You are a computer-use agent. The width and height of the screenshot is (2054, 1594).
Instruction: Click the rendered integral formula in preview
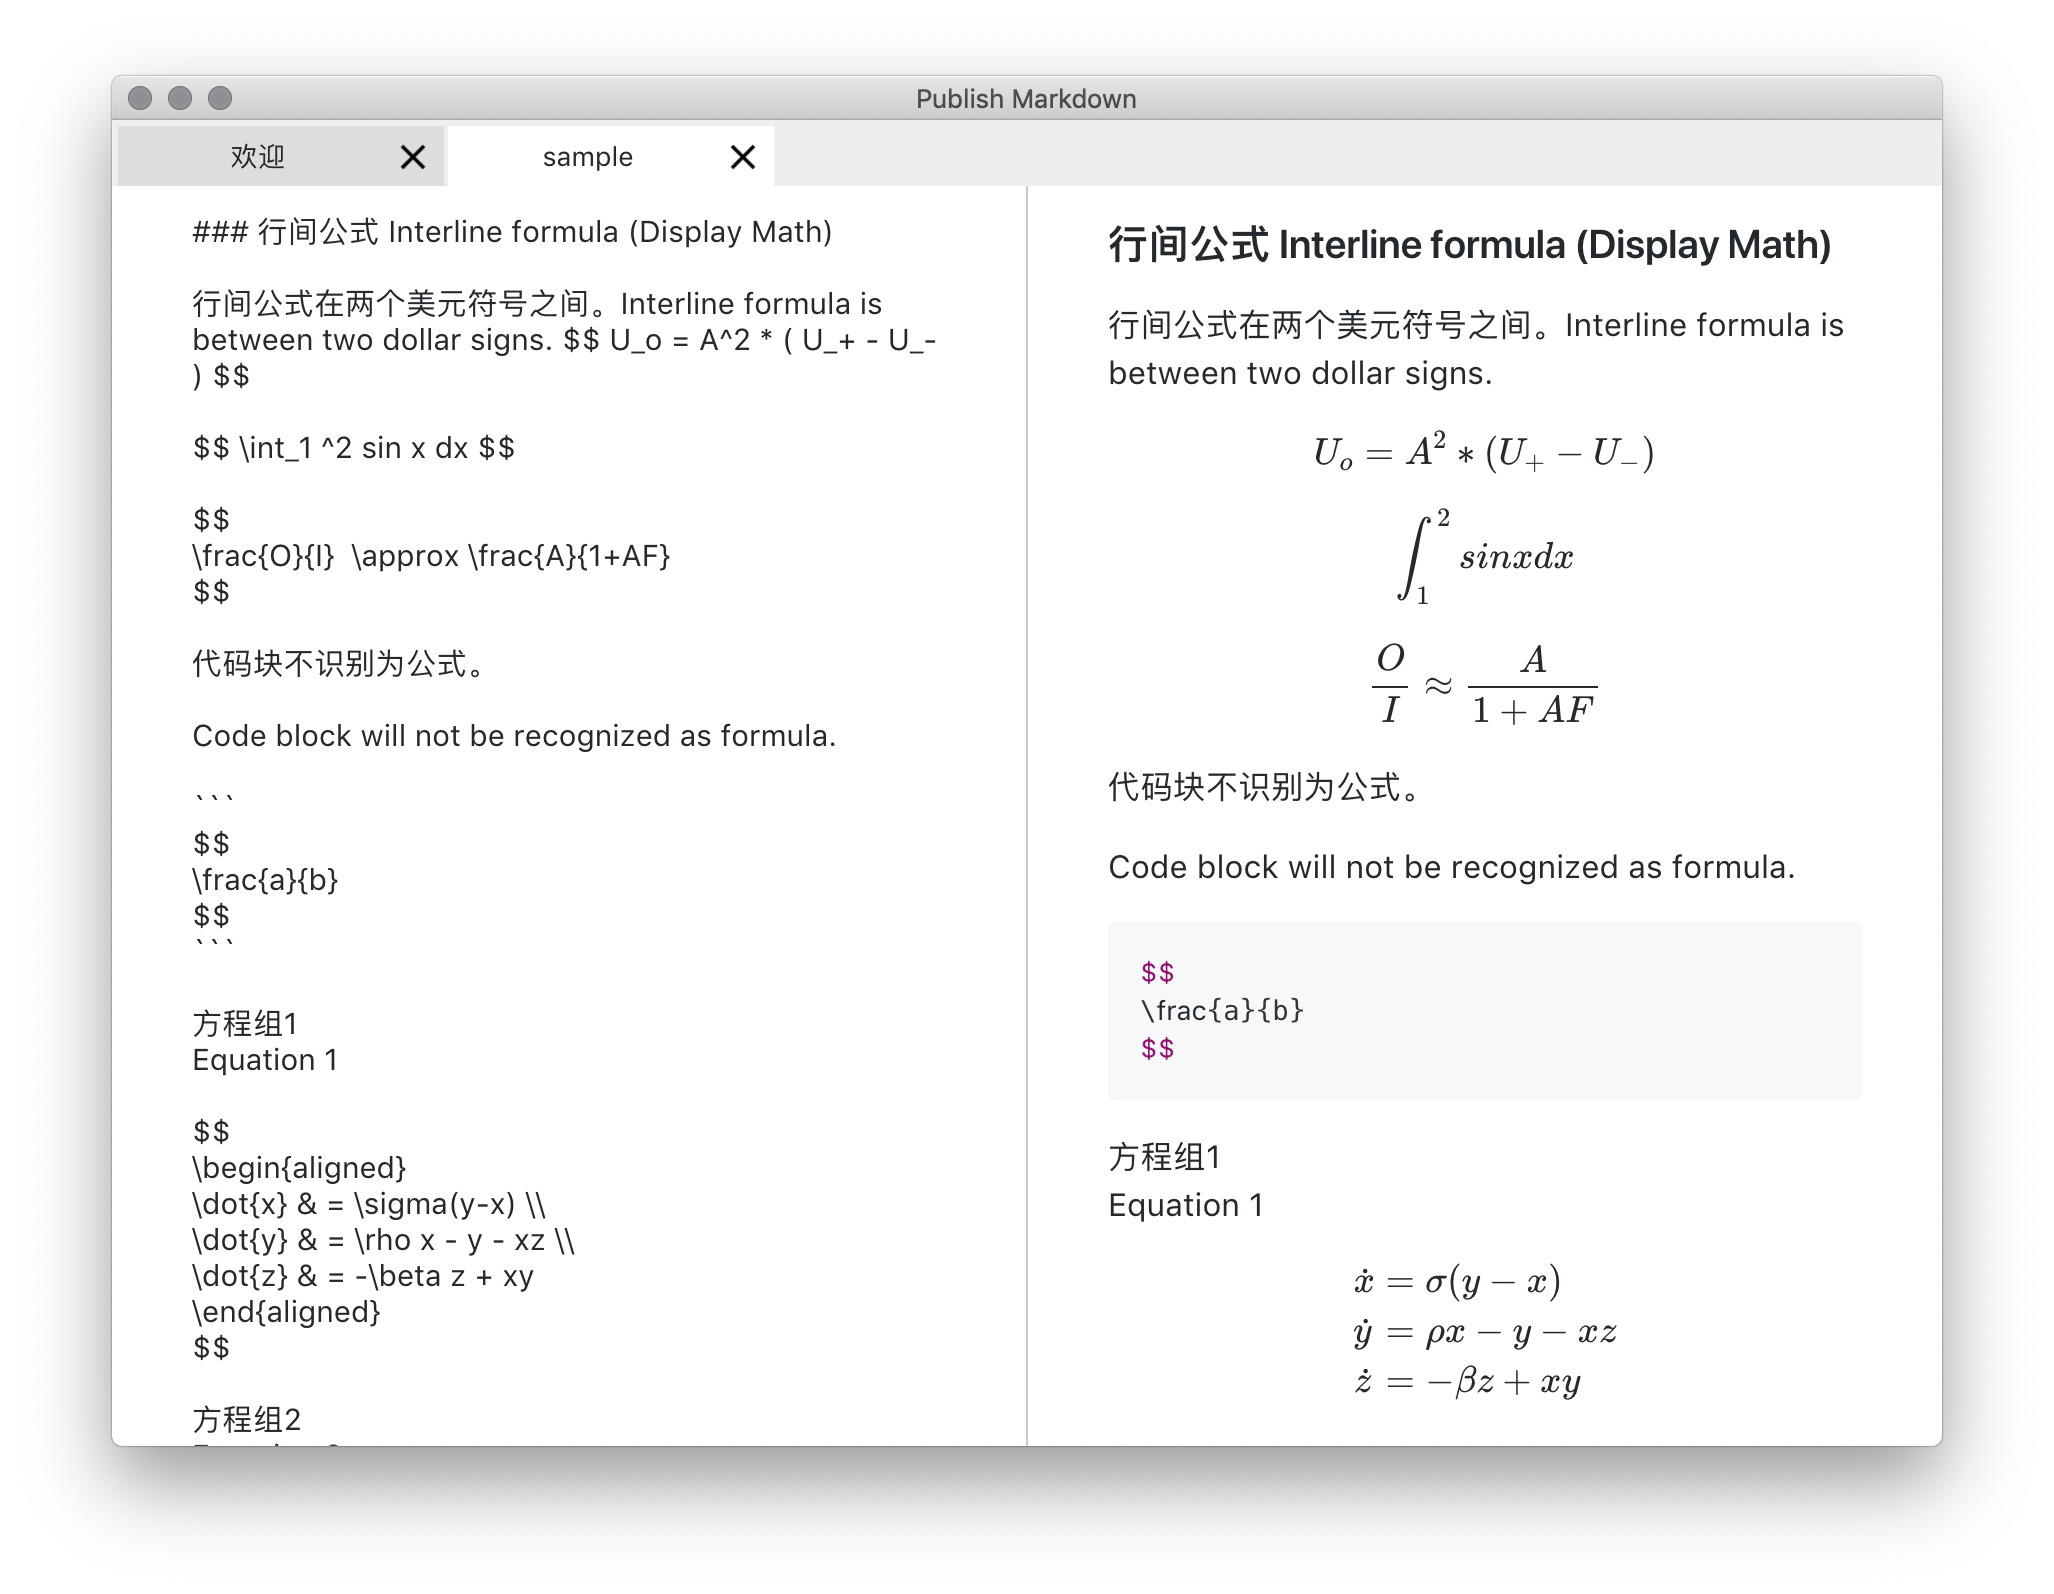tap(1484, 557)
